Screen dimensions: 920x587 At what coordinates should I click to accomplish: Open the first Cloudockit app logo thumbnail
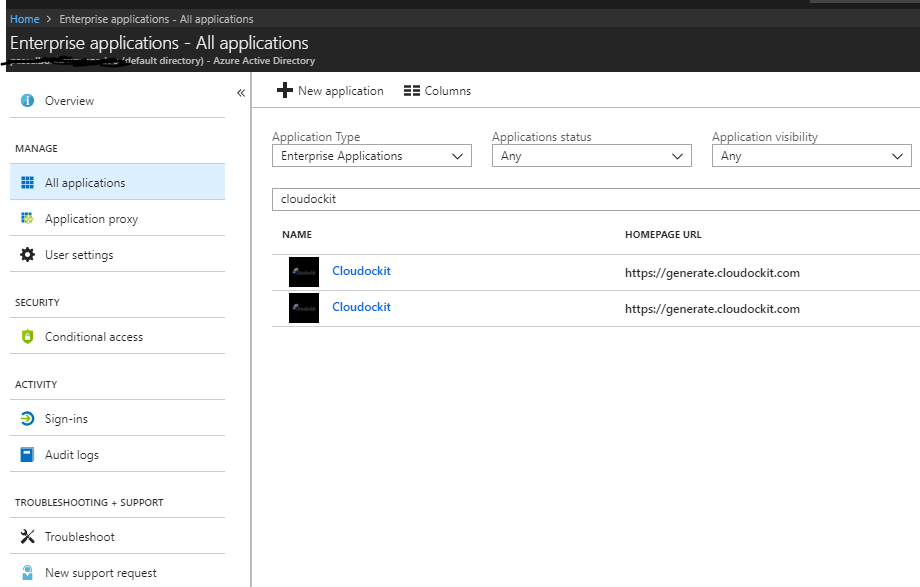(x=304, y=272)
